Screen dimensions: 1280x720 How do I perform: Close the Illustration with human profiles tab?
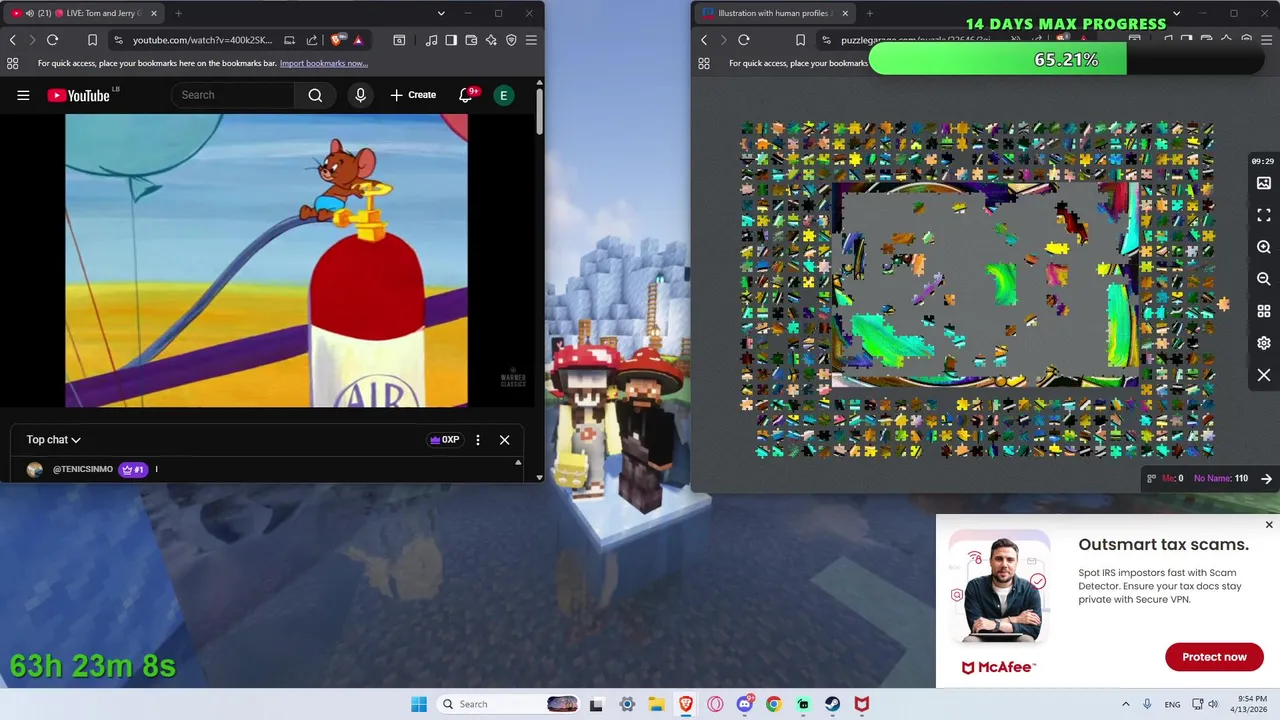pyautogui.click(x=845, y=13)
